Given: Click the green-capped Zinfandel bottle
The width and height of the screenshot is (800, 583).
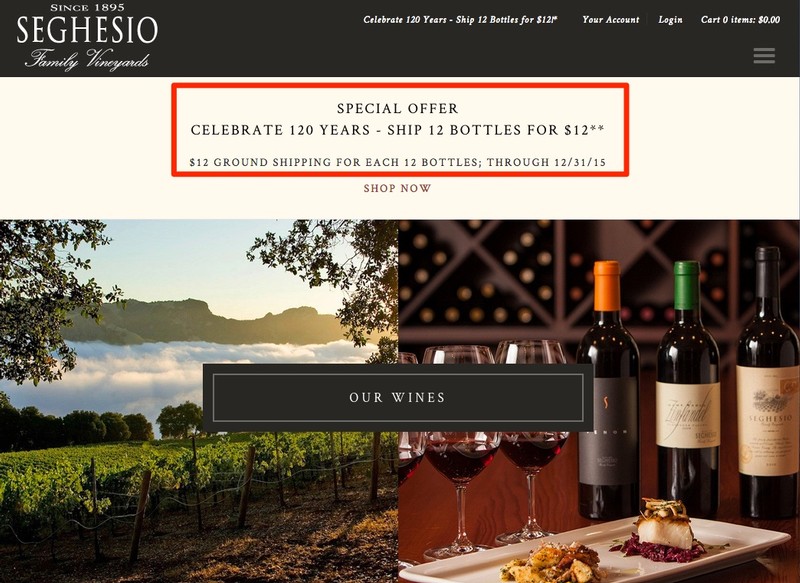Looking at the screenshot, I should coord(687,390).
